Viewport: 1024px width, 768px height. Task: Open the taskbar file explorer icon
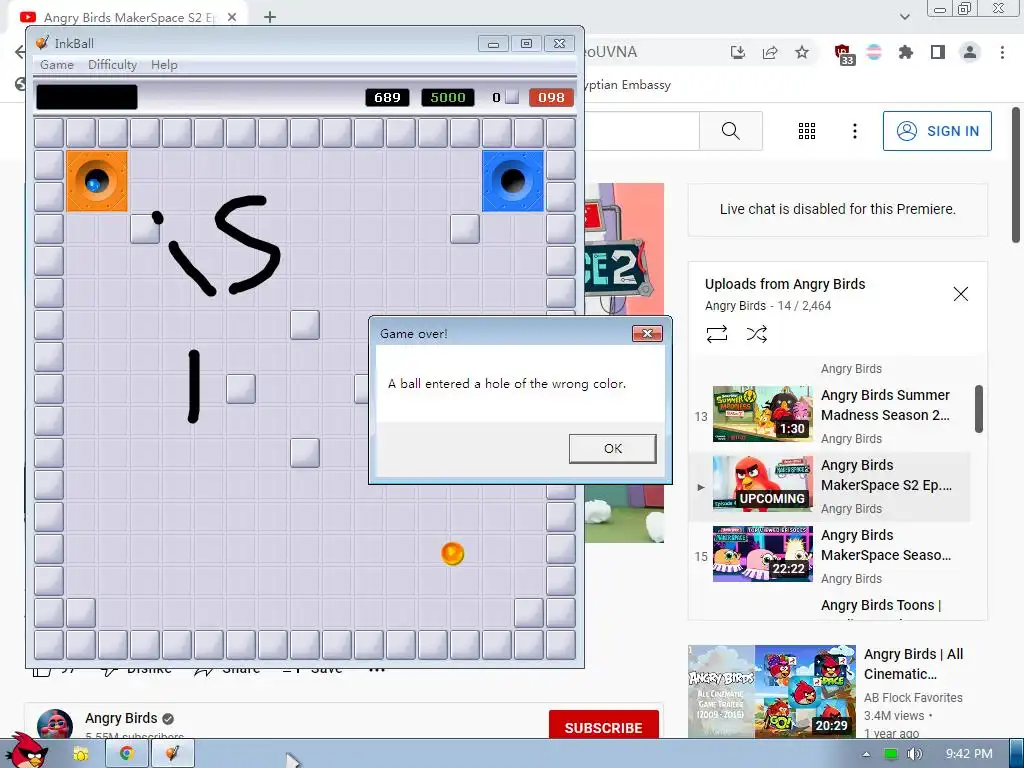[x=80, y=754]
